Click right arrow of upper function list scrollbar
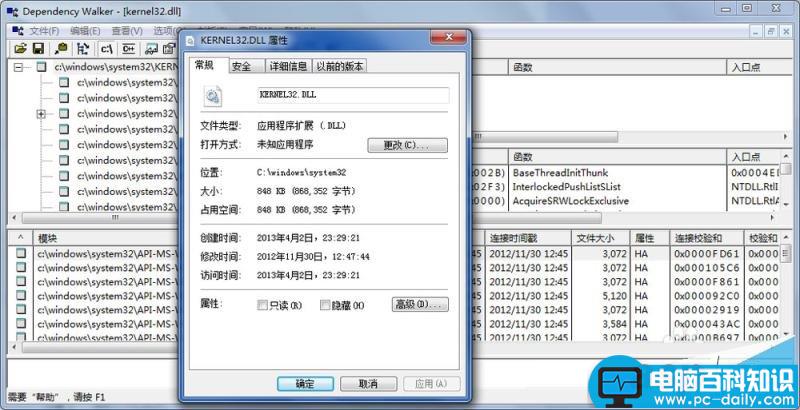Screen dimensions: 800x410 tap(785, 137)
